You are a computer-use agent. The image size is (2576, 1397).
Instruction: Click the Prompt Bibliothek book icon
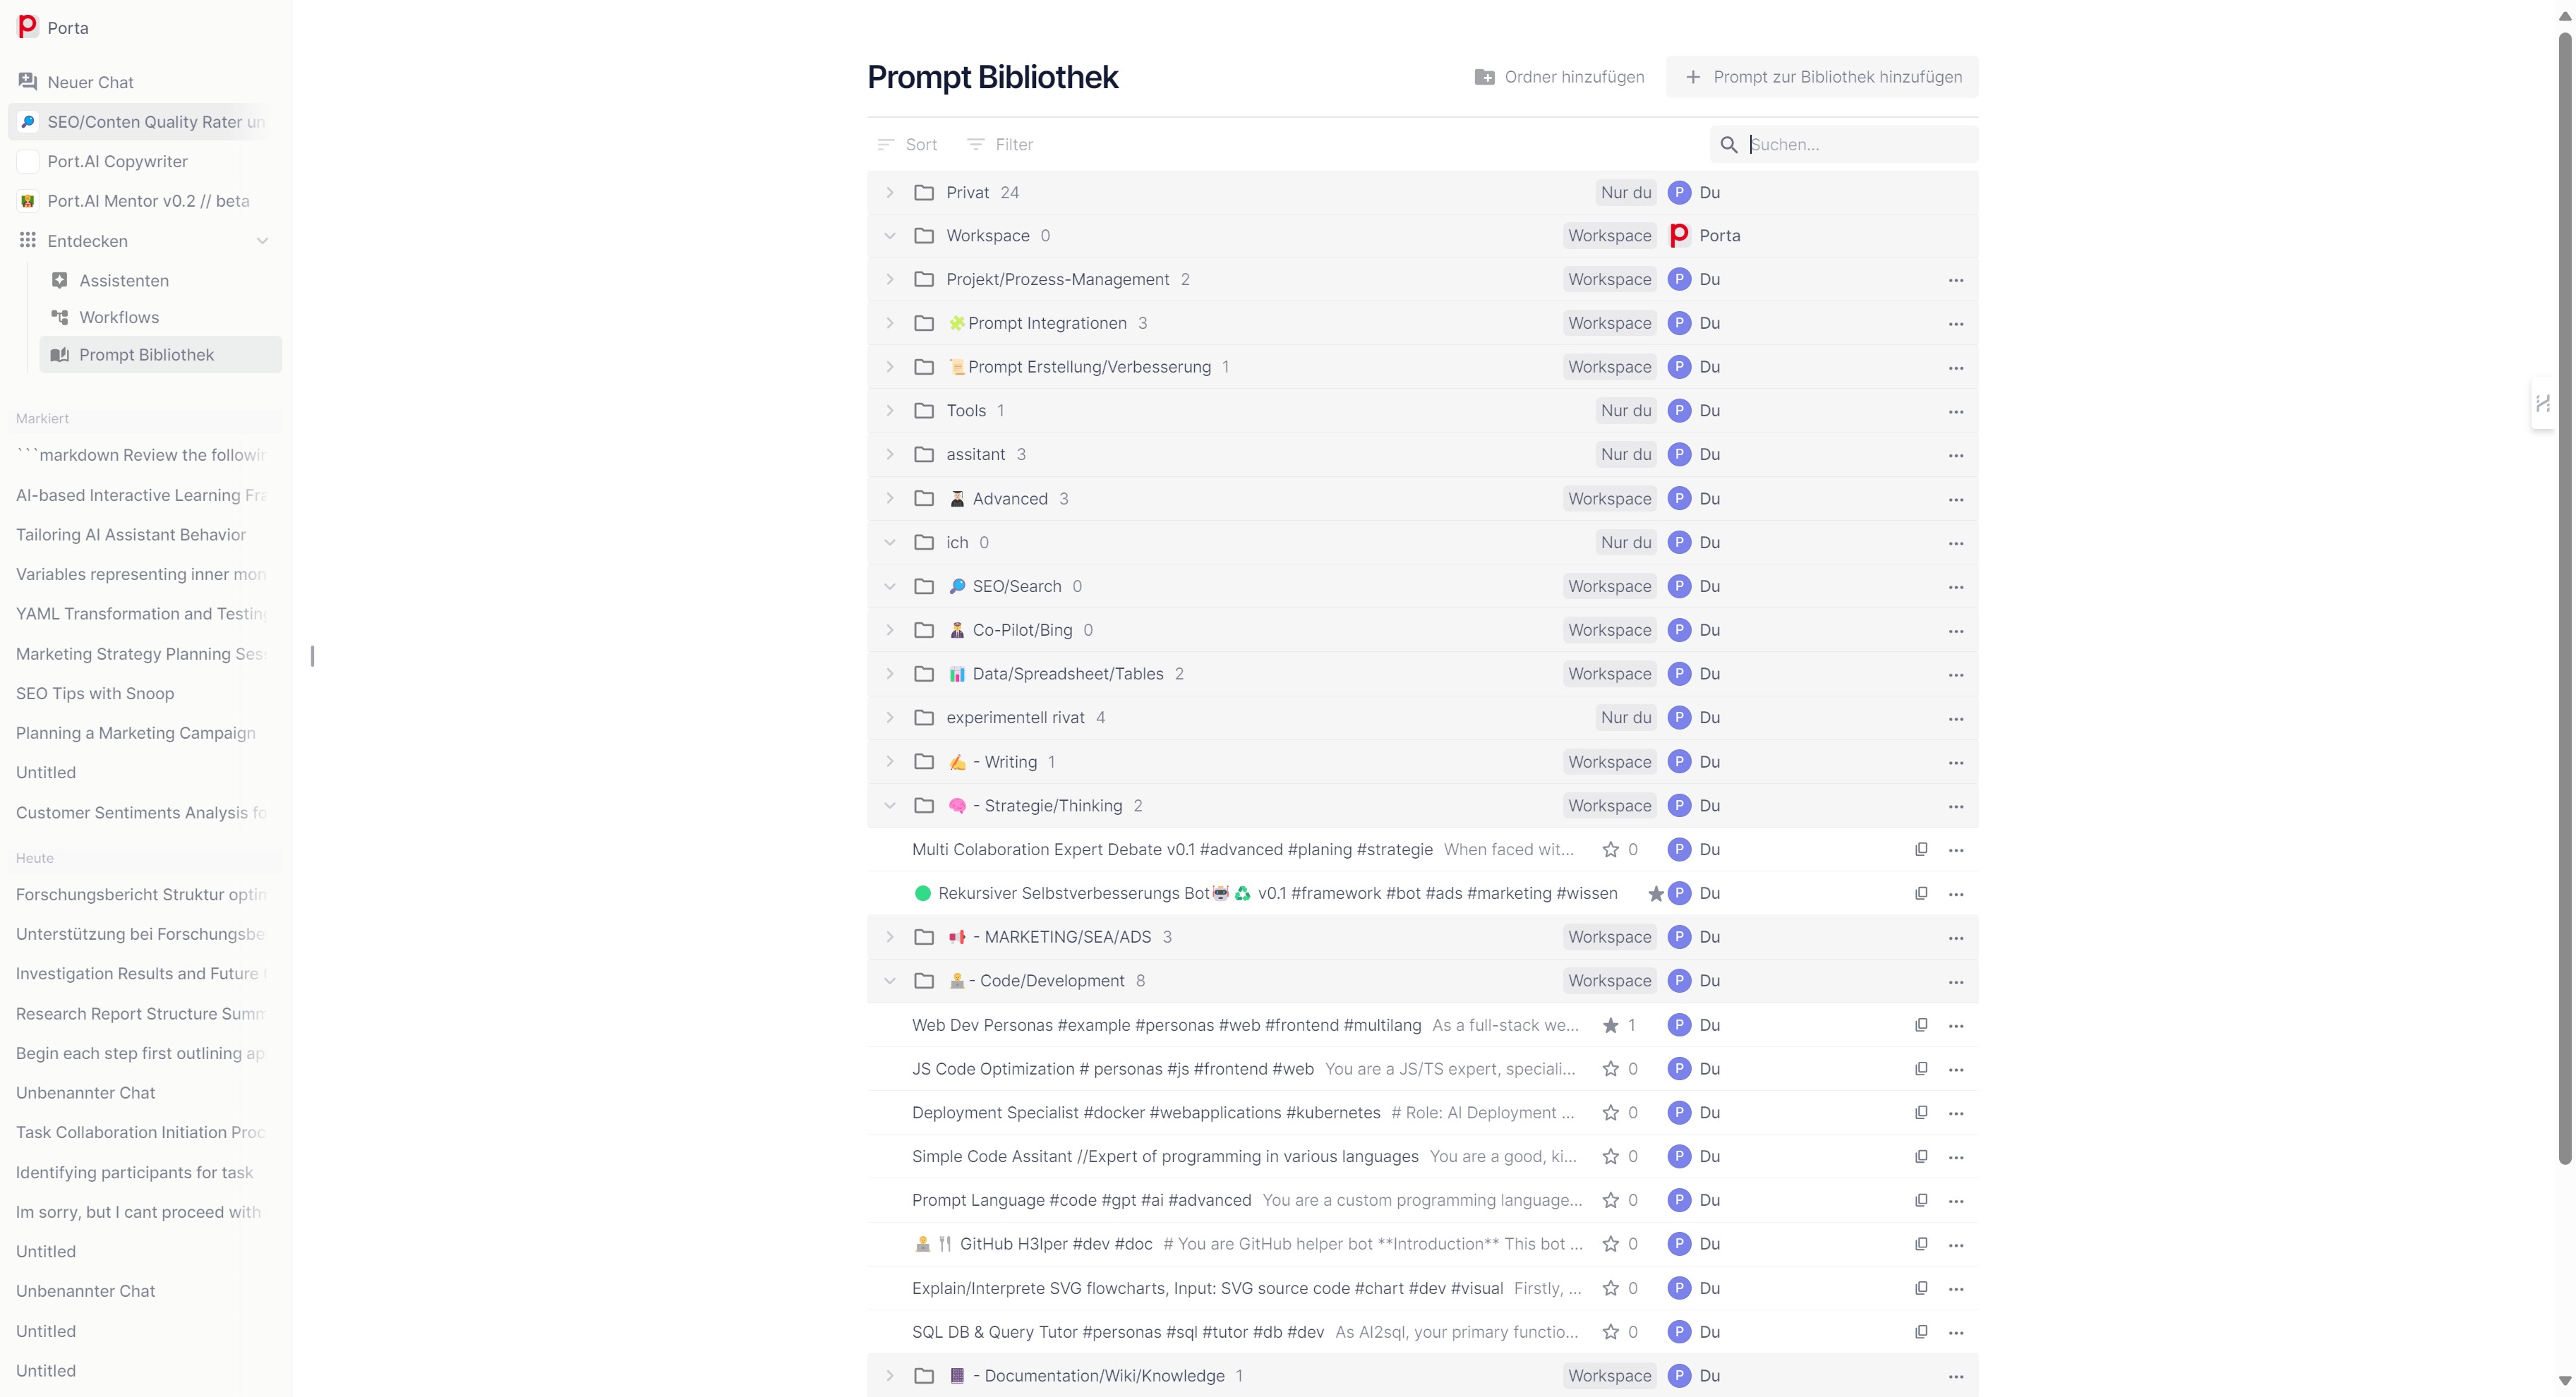point(60,354)
